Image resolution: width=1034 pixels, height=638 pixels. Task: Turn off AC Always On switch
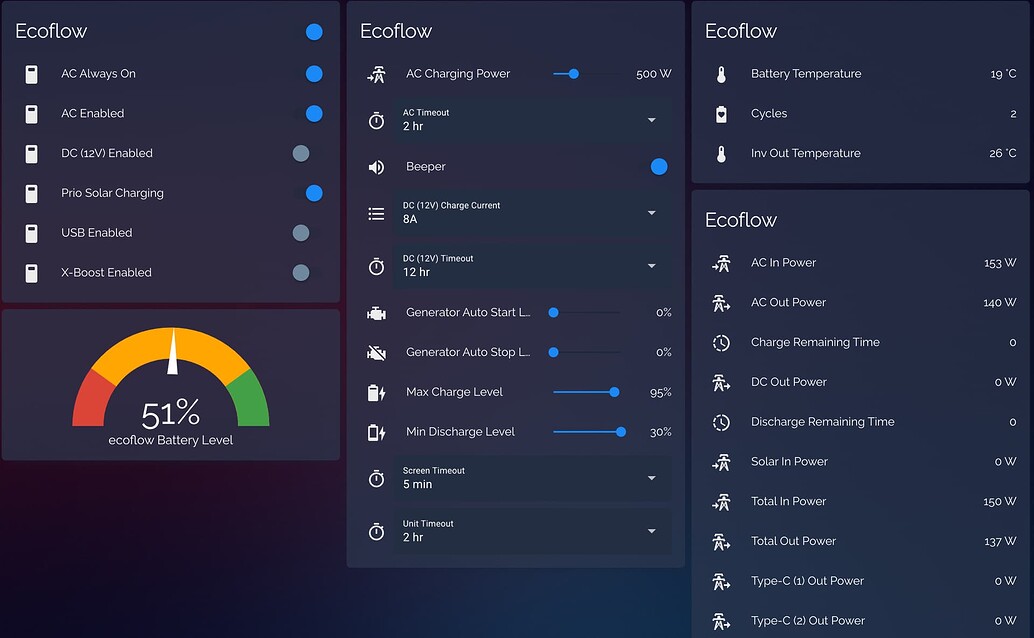pyautogui.click(x=307, y=74)
